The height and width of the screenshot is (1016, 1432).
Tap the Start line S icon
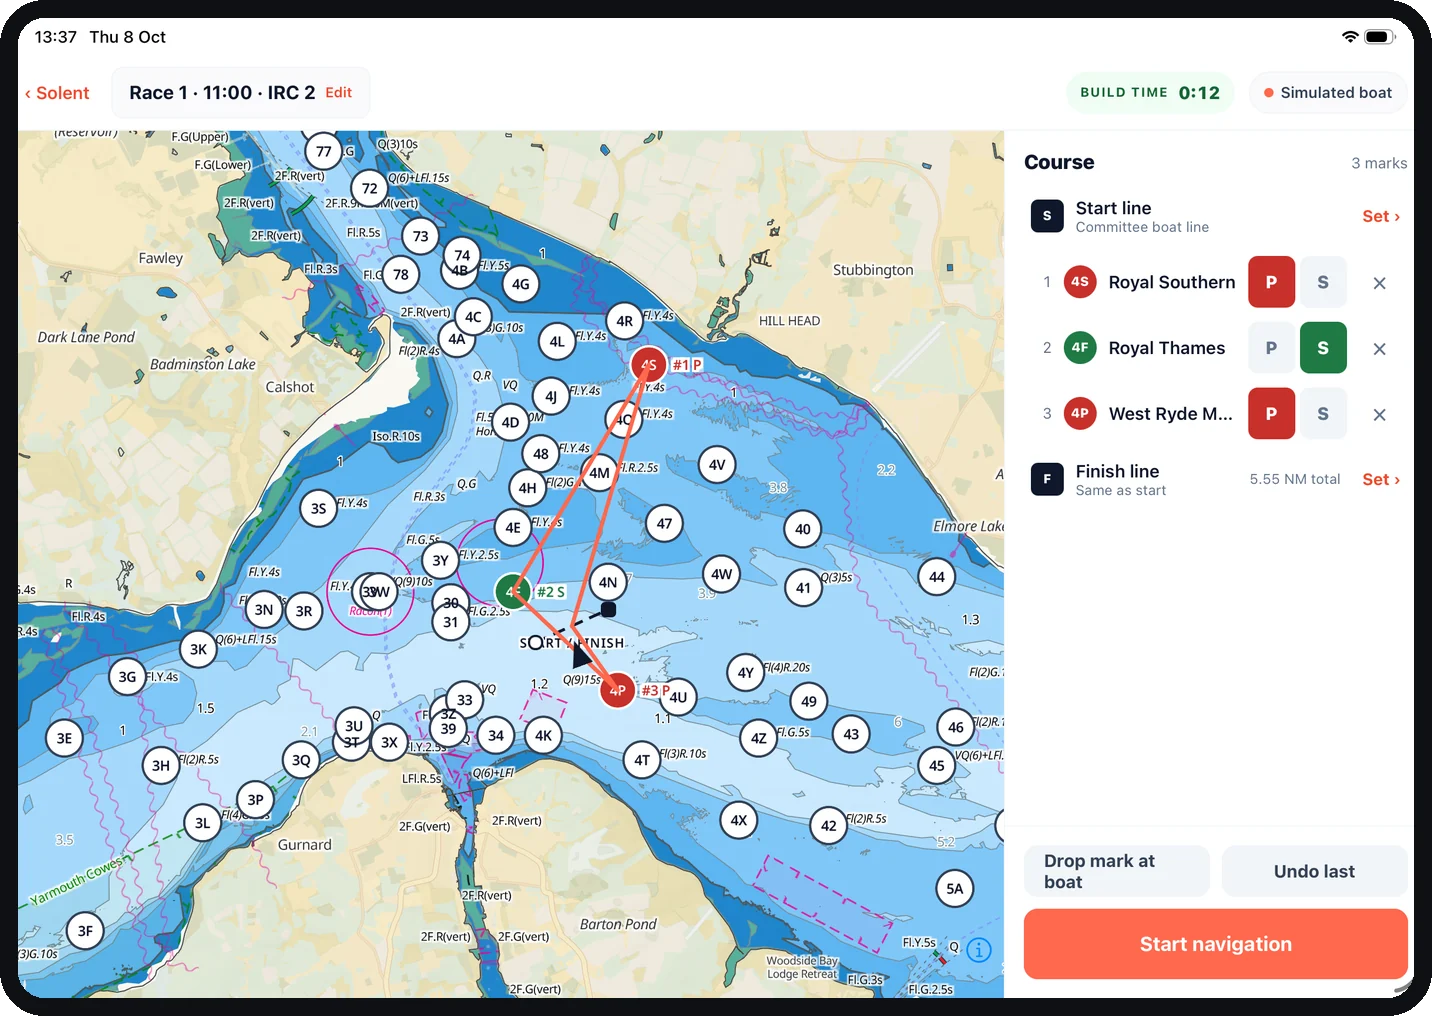click(1047, 216)
